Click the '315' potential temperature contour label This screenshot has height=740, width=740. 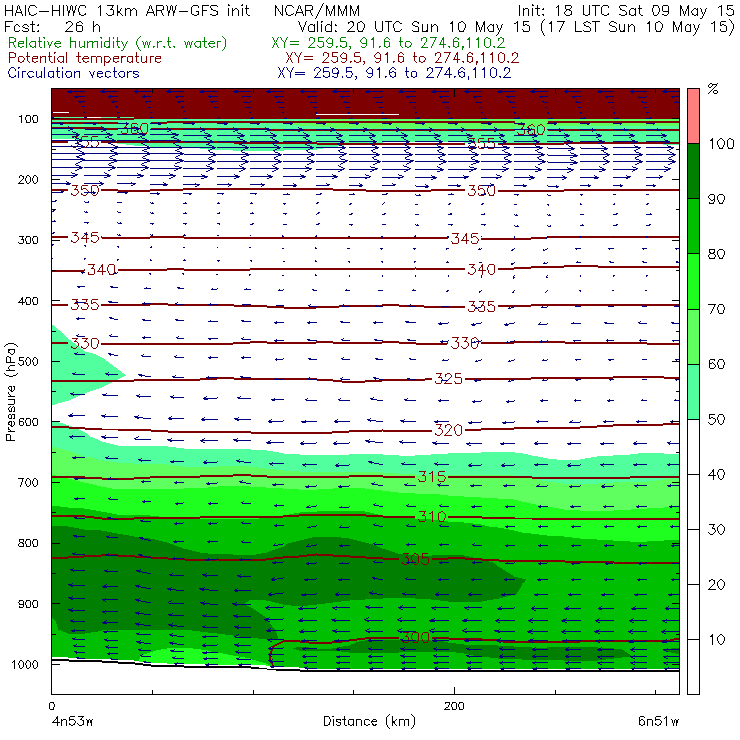(x=432, y=477)
